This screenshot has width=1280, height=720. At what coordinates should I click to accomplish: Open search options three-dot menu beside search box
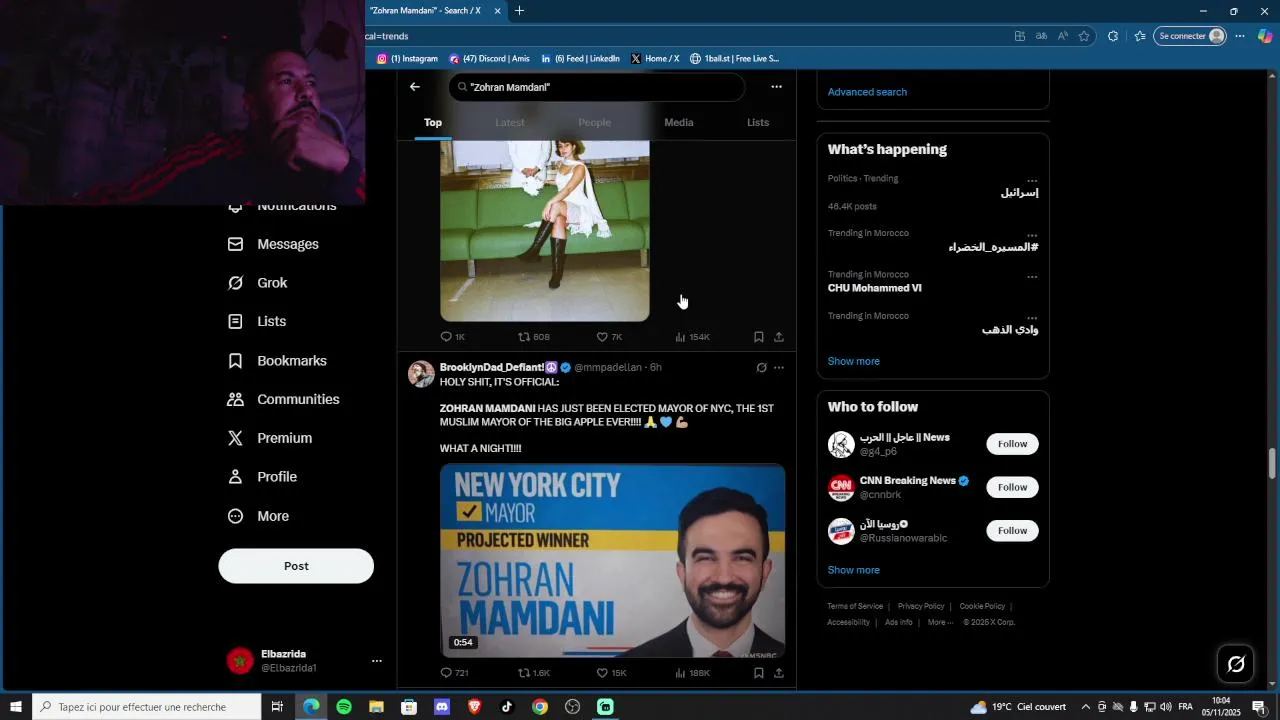(776, 87)
